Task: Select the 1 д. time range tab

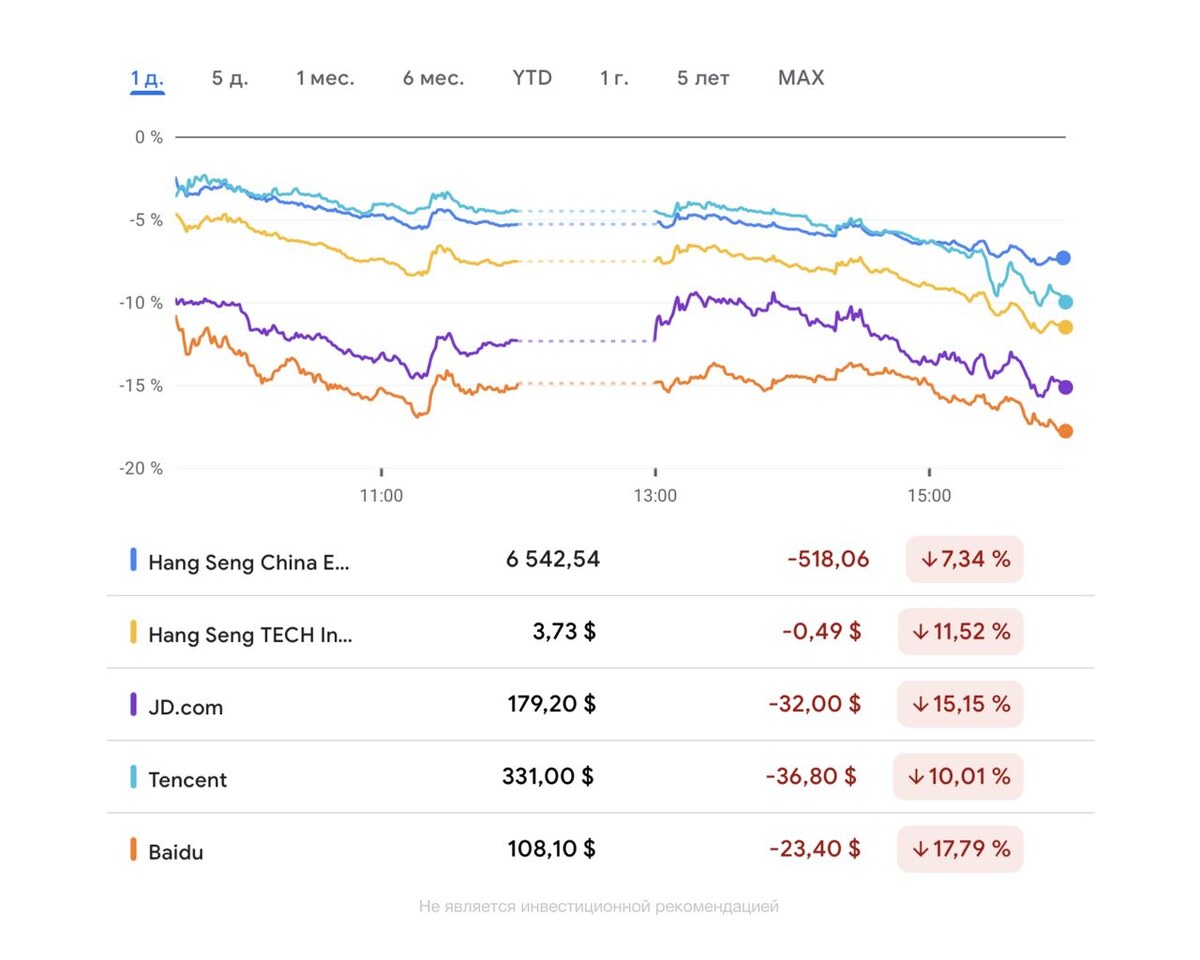Action: [147, 78]
